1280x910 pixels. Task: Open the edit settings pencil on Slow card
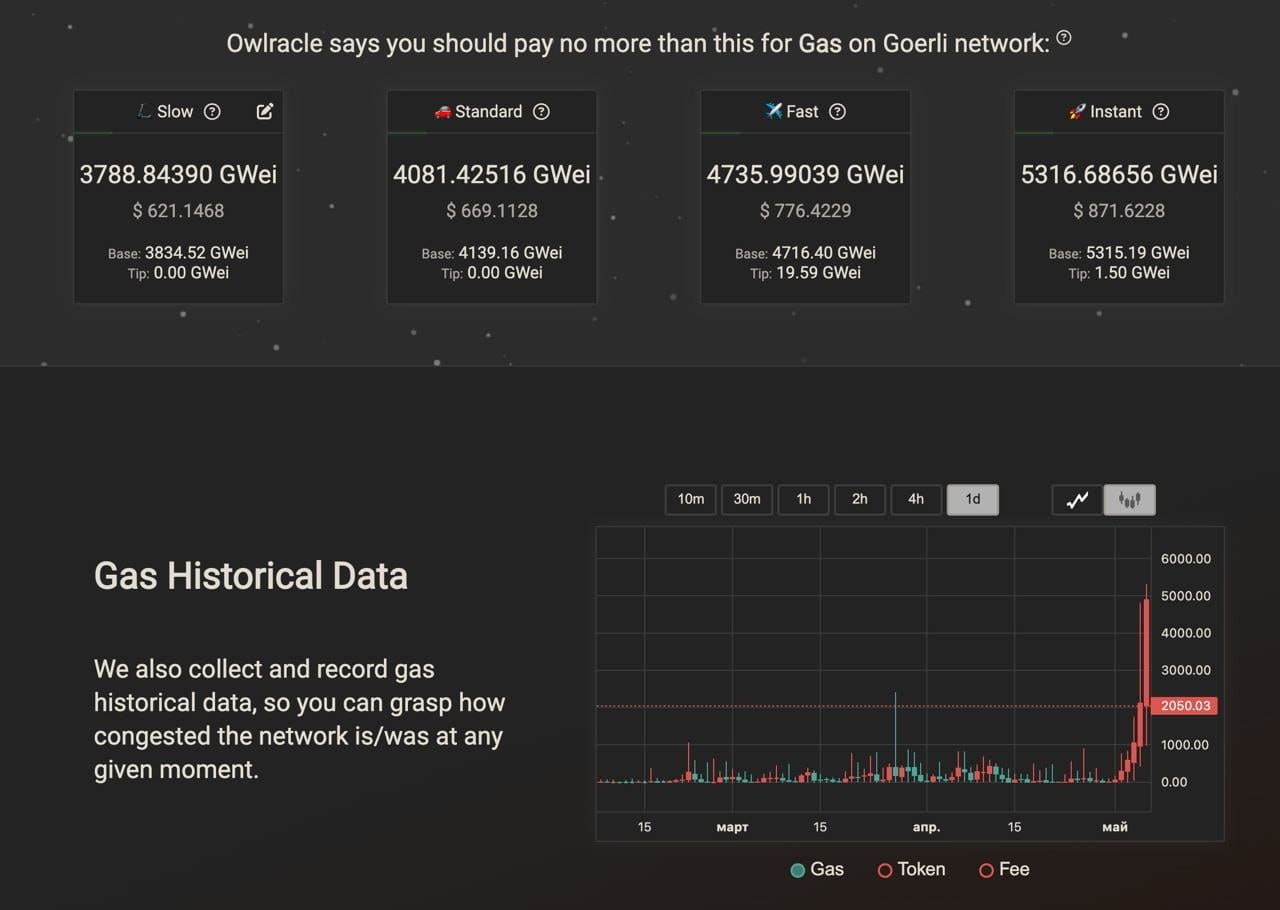264,112
